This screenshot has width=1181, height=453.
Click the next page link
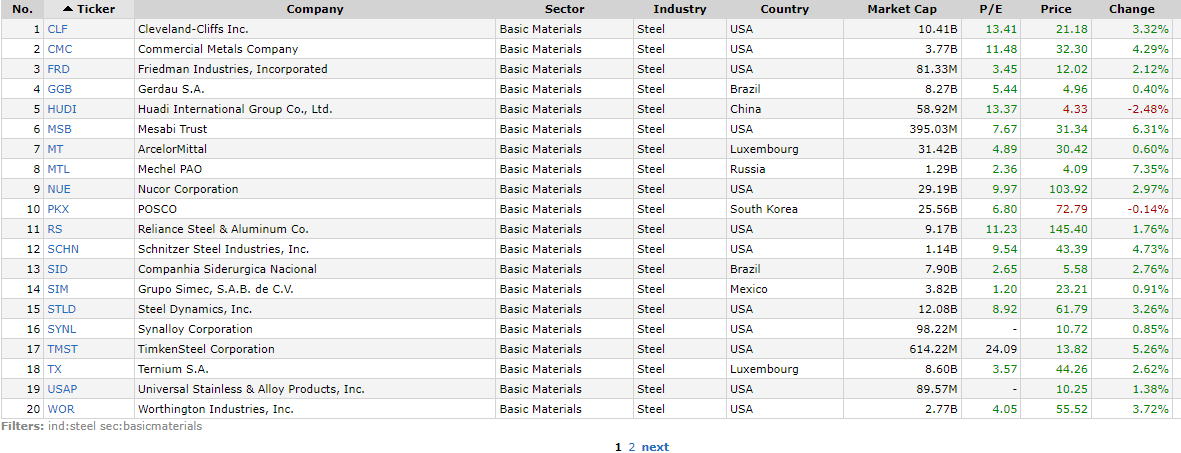point(655,447)
